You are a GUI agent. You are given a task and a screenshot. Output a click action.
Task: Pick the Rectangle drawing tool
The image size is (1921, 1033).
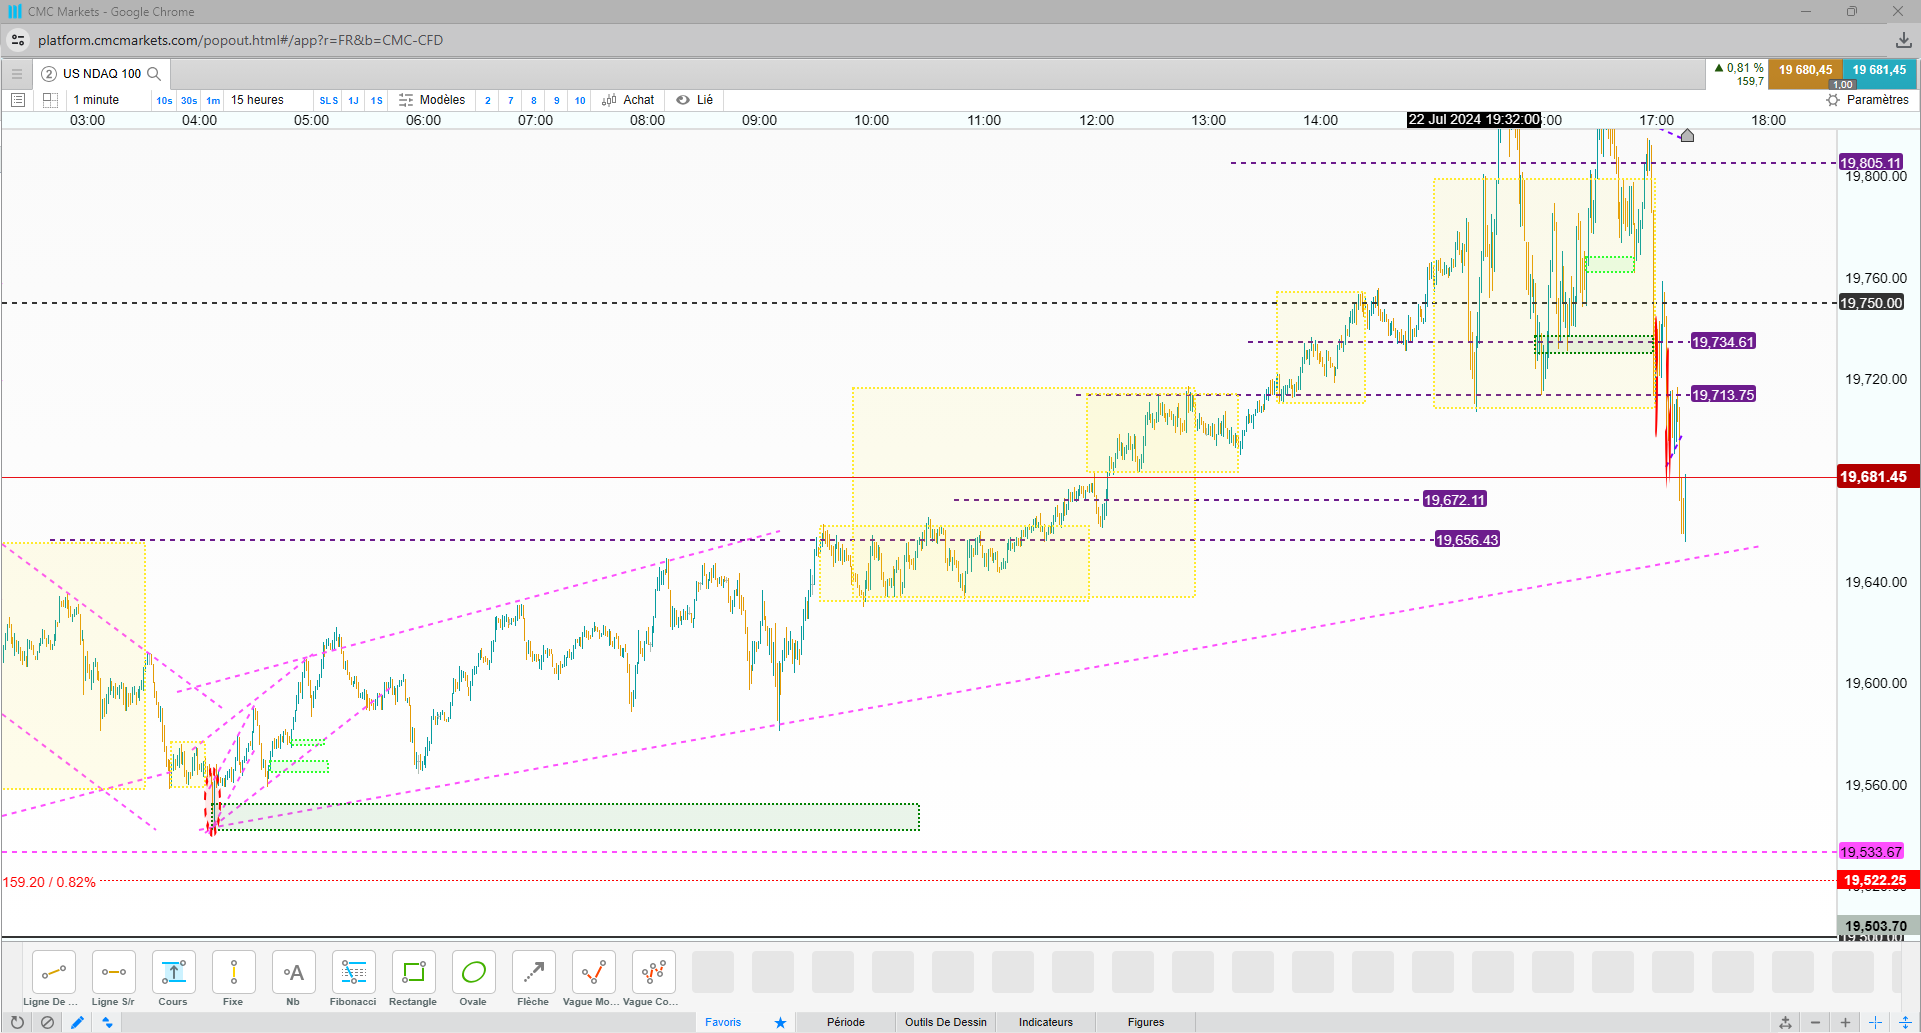click(x=413, y=979)
